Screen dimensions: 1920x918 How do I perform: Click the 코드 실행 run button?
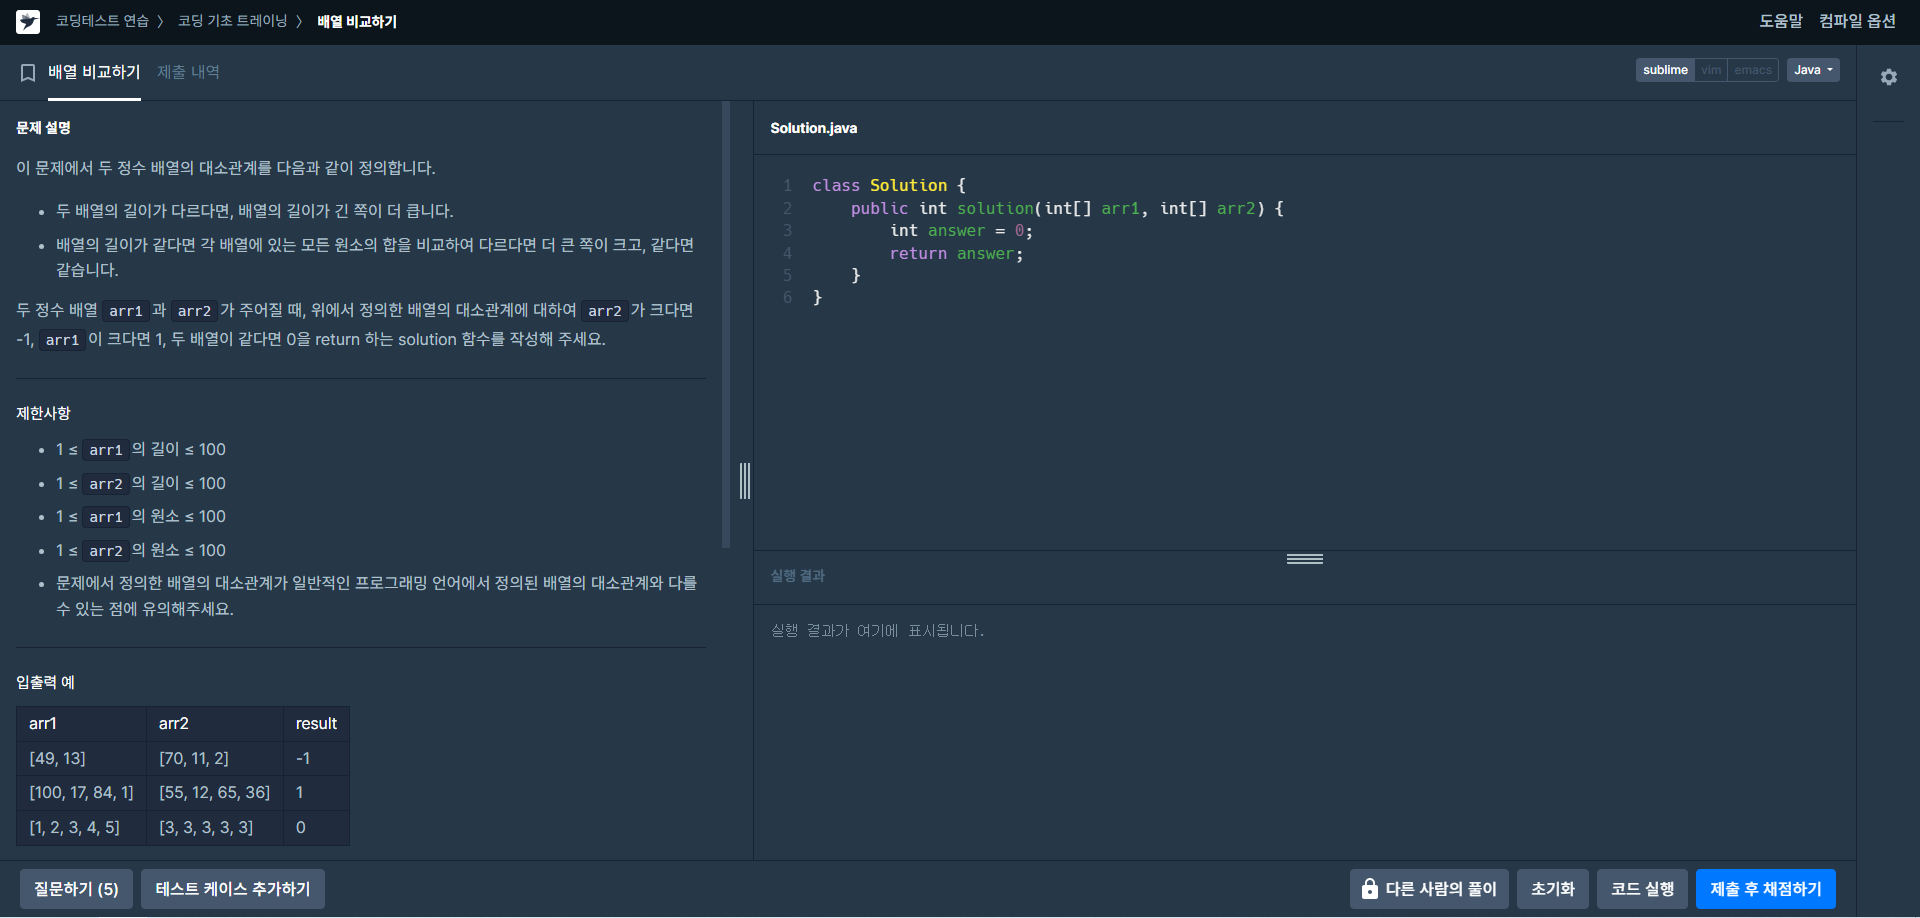coord(1642,889)
